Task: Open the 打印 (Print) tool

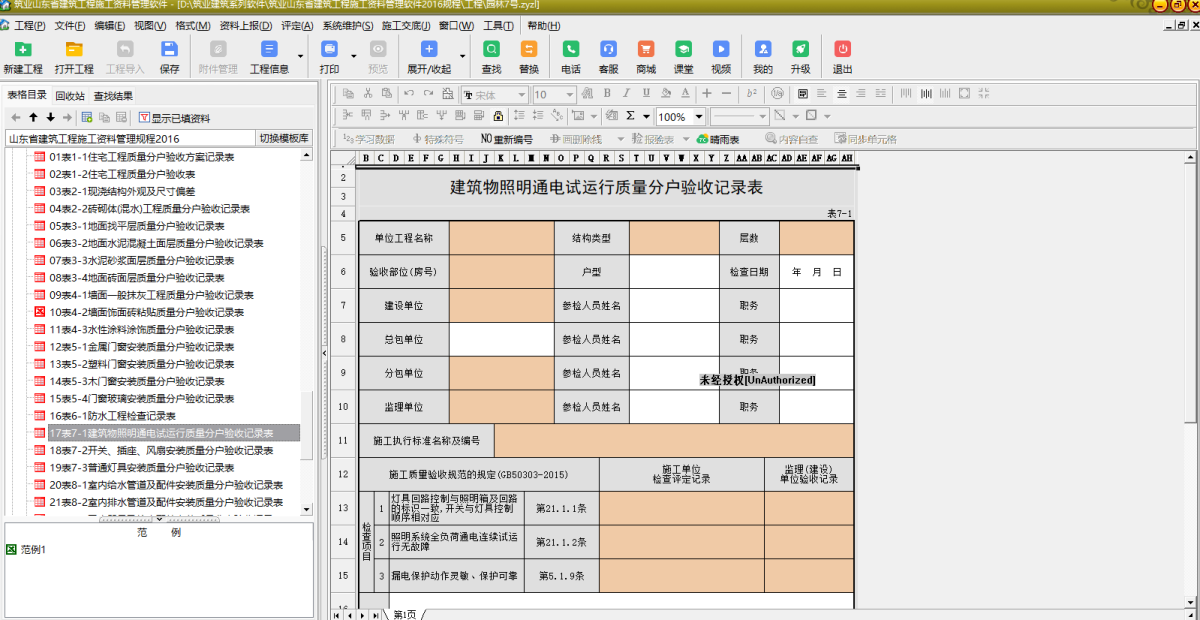Action: [x=330, y=57]
